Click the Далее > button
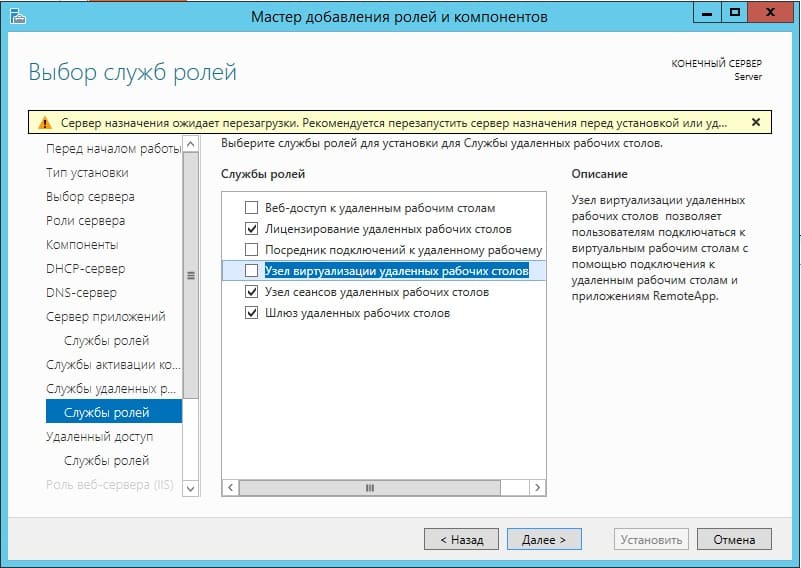Viewport: 801px width, 568px height. click(544, 539)
